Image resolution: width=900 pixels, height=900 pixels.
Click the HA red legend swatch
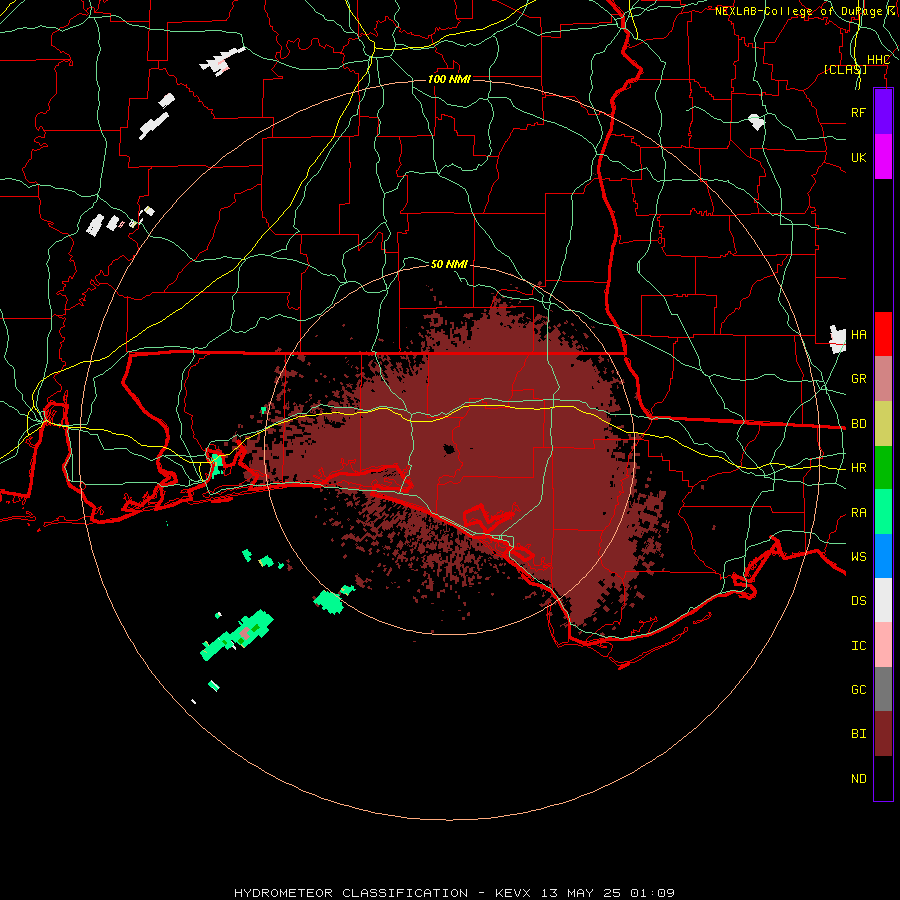(883, 334)
